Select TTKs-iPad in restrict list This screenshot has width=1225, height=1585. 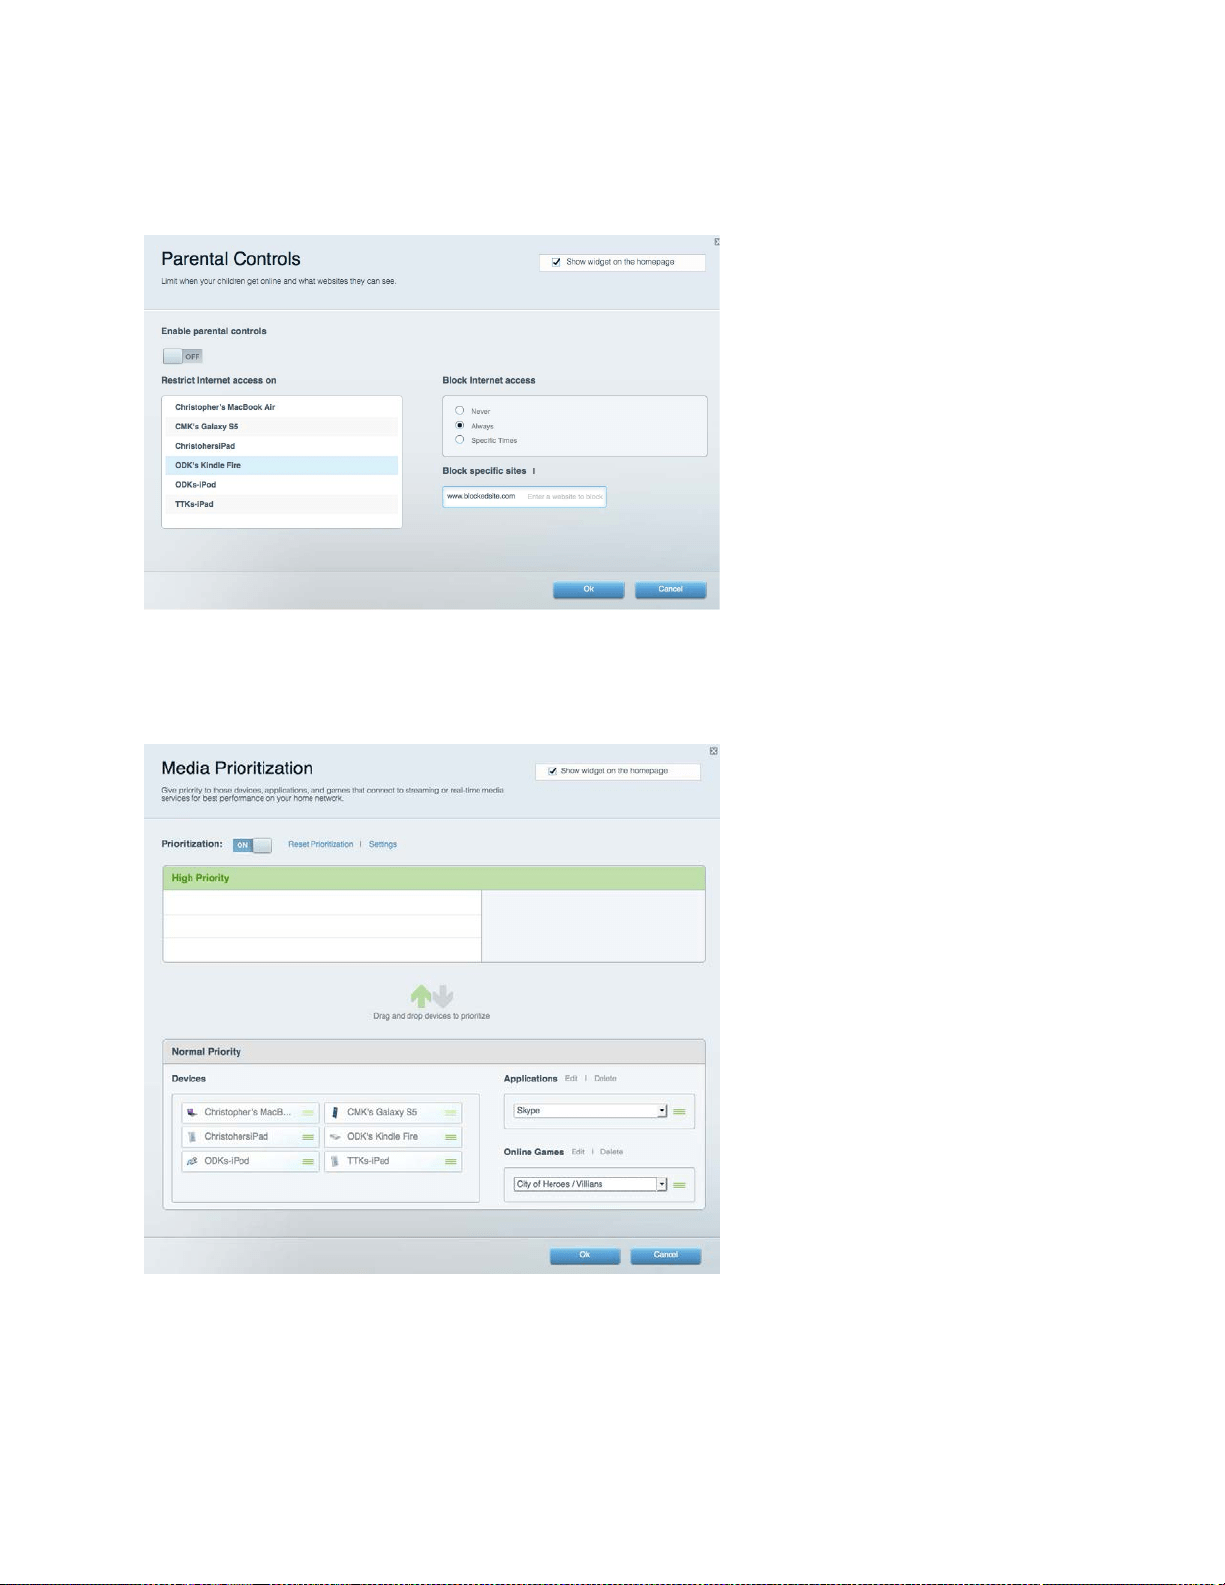282,504
